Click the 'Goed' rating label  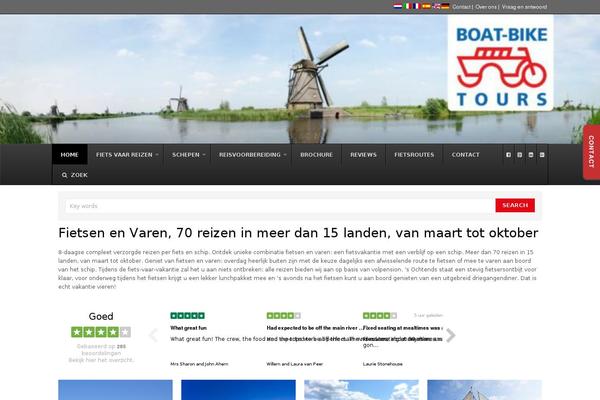pos(101,317)
